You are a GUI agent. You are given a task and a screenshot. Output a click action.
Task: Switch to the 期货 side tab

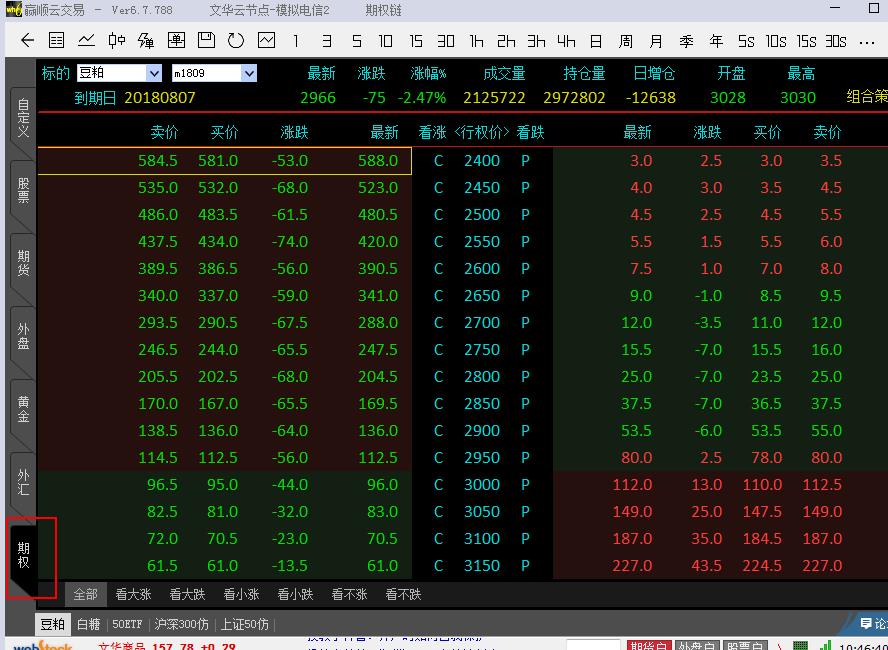click(22, 262)
